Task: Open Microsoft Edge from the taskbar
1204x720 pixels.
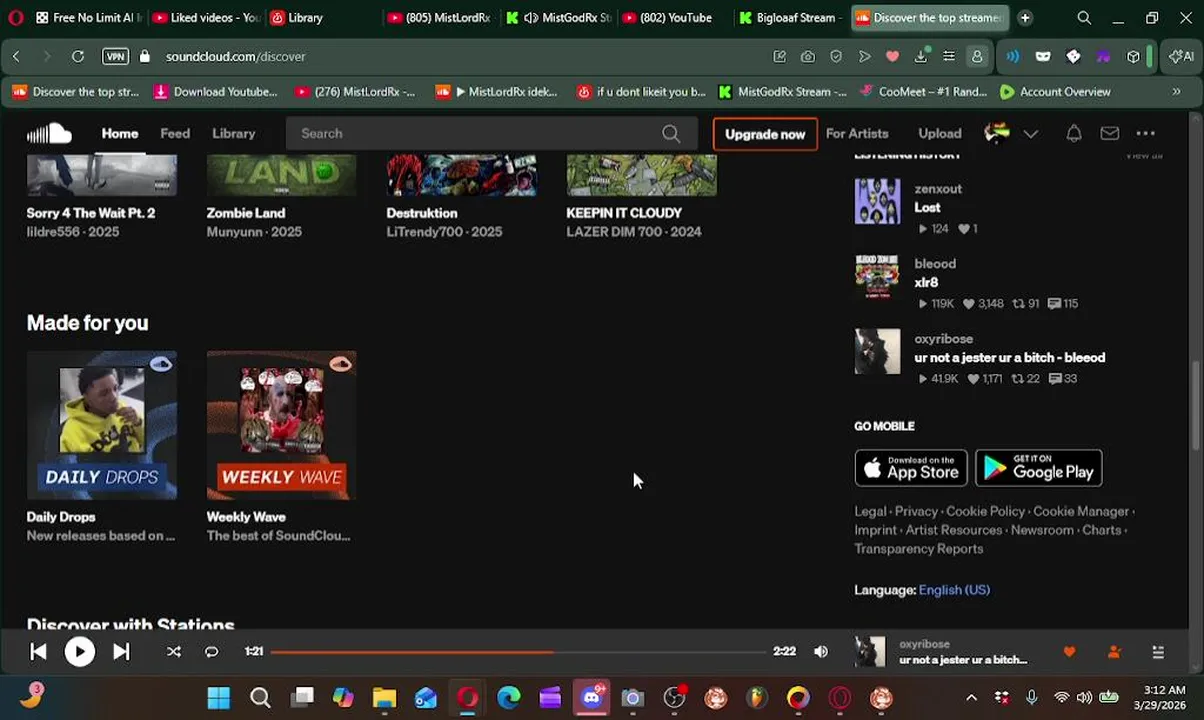Action: coord(509,698)
